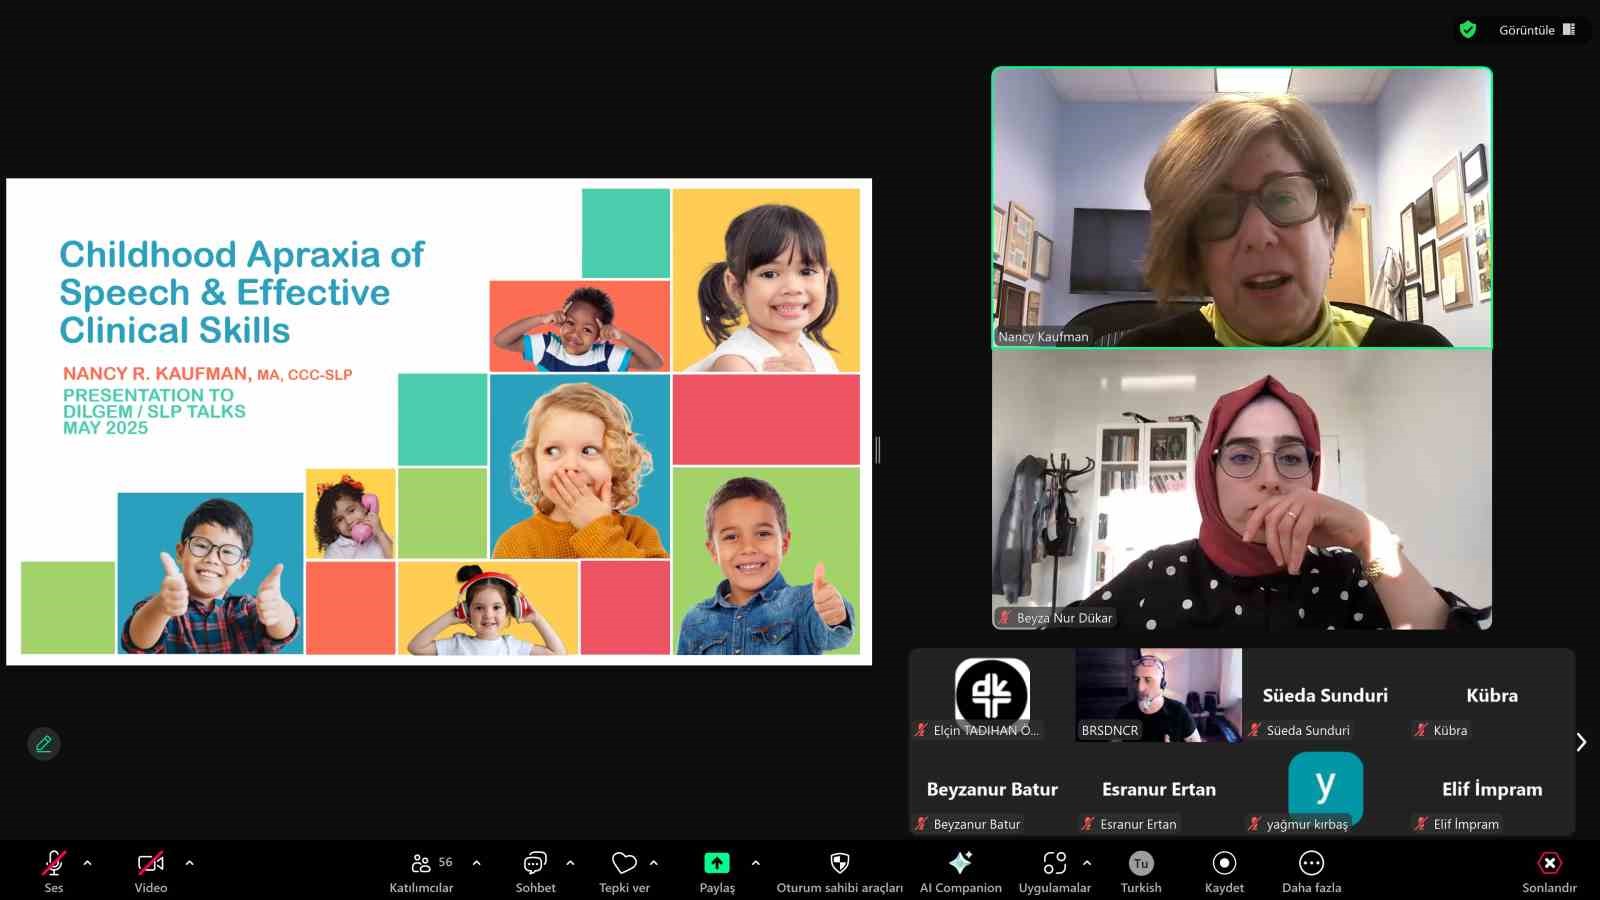Open the Uygulamalar apps icon

coord(1054,864)
